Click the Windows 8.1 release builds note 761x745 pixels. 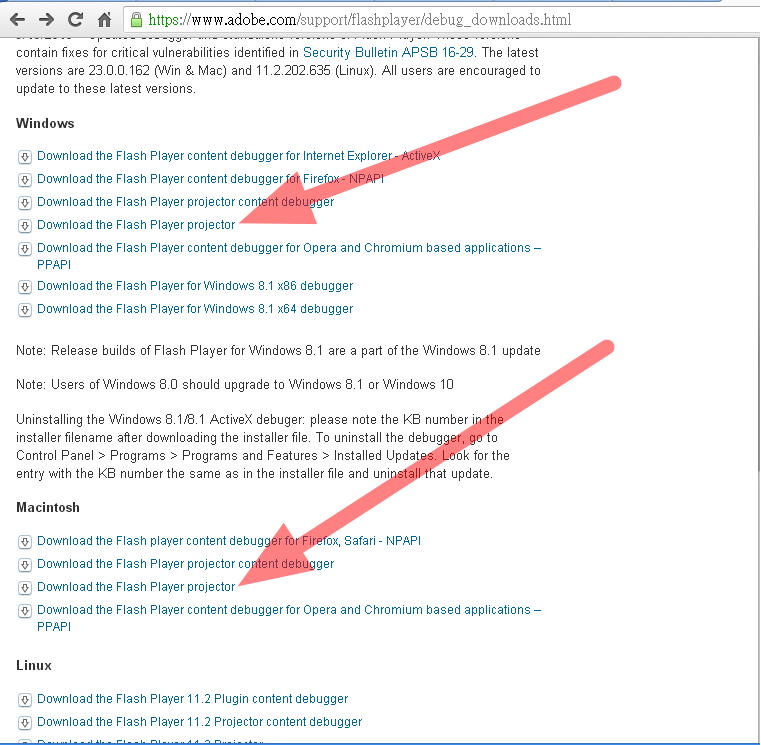pyautogui.click(x=278, y=351)
